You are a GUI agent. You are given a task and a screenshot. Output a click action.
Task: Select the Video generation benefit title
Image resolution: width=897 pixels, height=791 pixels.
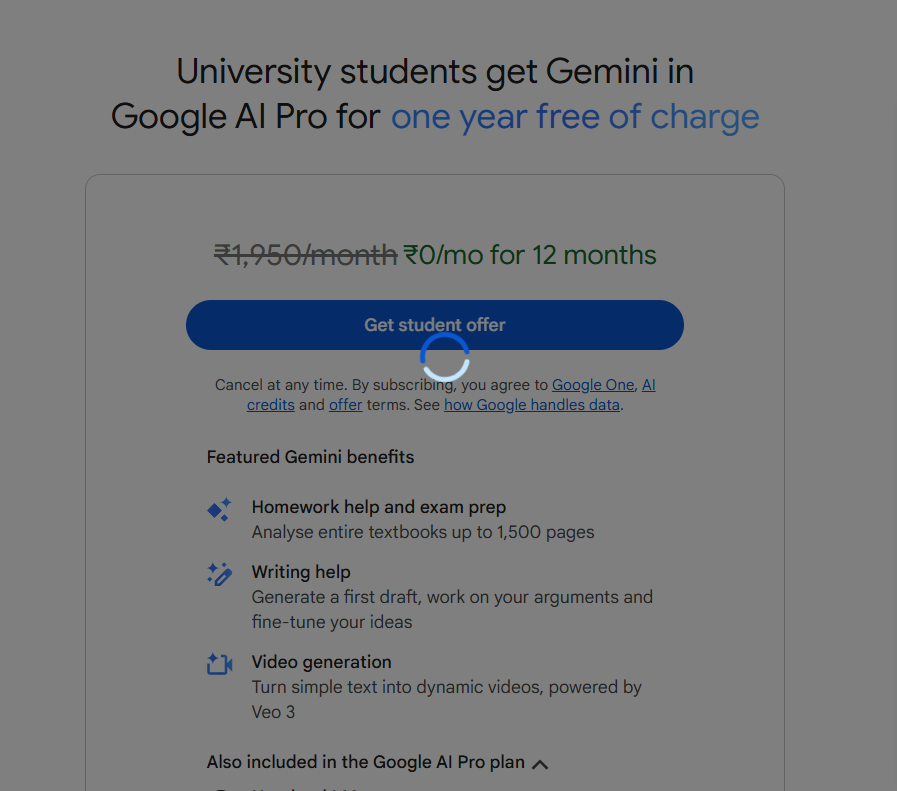(x=322, y=662)
